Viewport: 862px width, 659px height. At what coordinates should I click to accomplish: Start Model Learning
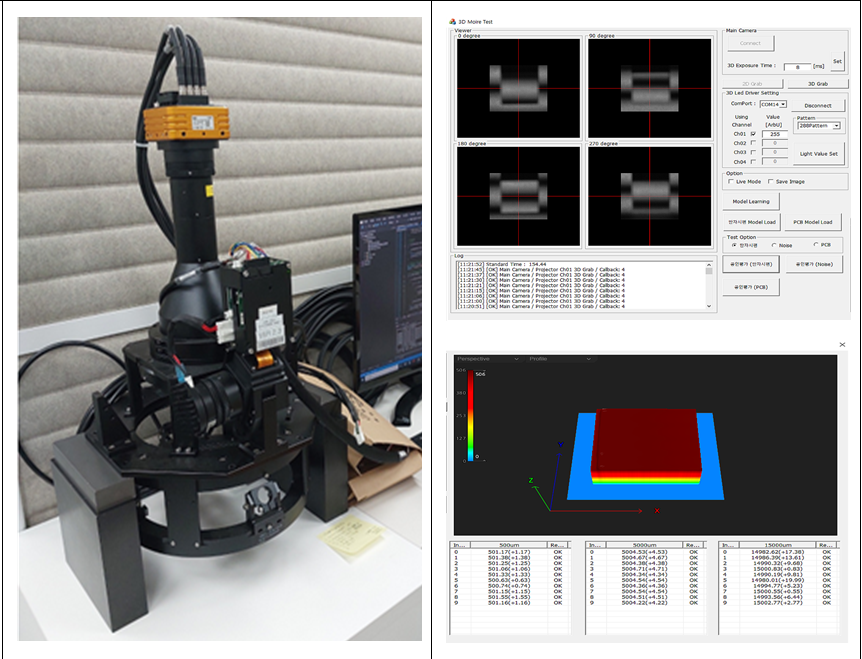coord(751,201)
